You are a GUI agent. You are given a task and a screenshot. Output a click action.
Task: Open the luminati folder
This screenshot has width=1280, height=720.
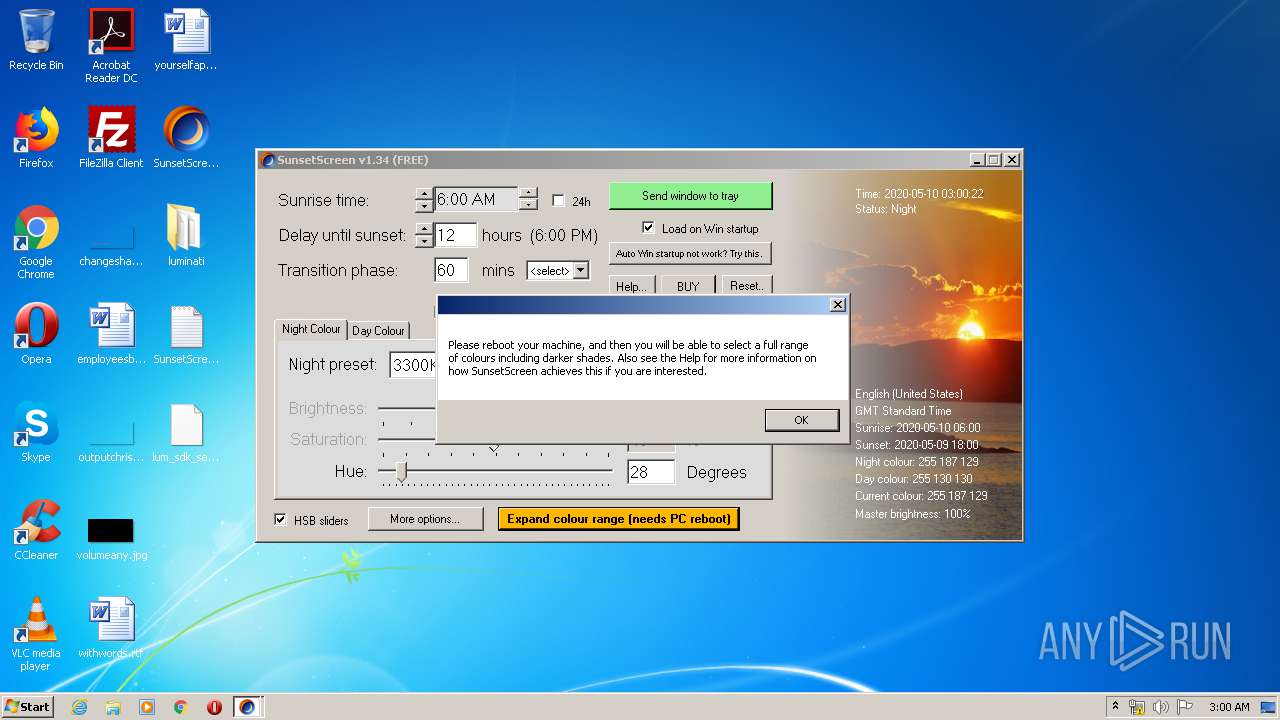click(x=186, y=236)
